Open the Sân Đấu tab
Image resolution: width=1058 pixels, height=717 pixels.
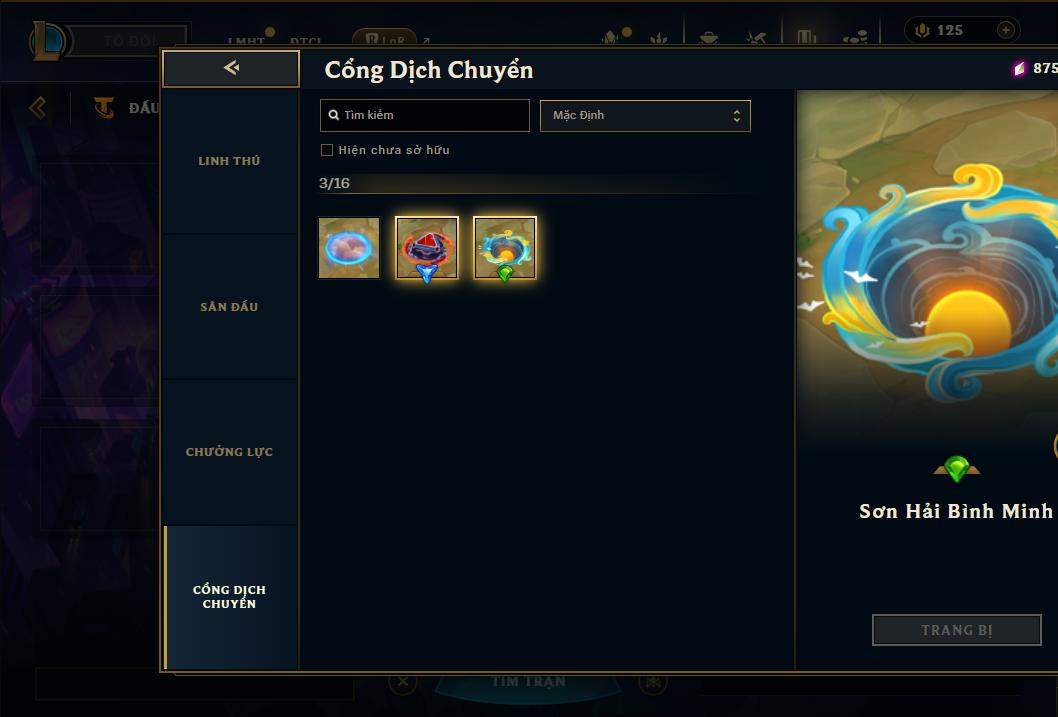pos(229,307)
